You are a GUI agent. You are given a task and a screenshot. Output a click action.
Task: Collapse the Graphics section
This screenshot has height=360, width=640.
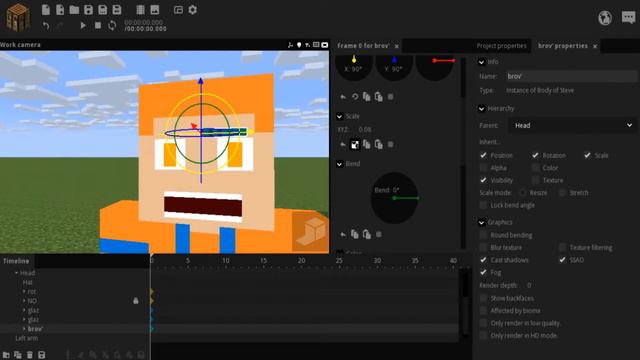[481, 222]
